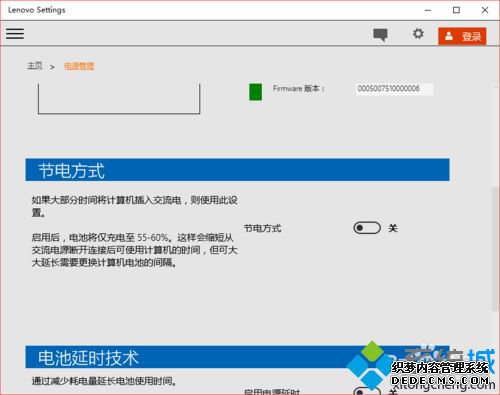Viewport: 500px width, 395px height.
Task: Go to 主页 in the breadcrumb
Action: point(35,66)
